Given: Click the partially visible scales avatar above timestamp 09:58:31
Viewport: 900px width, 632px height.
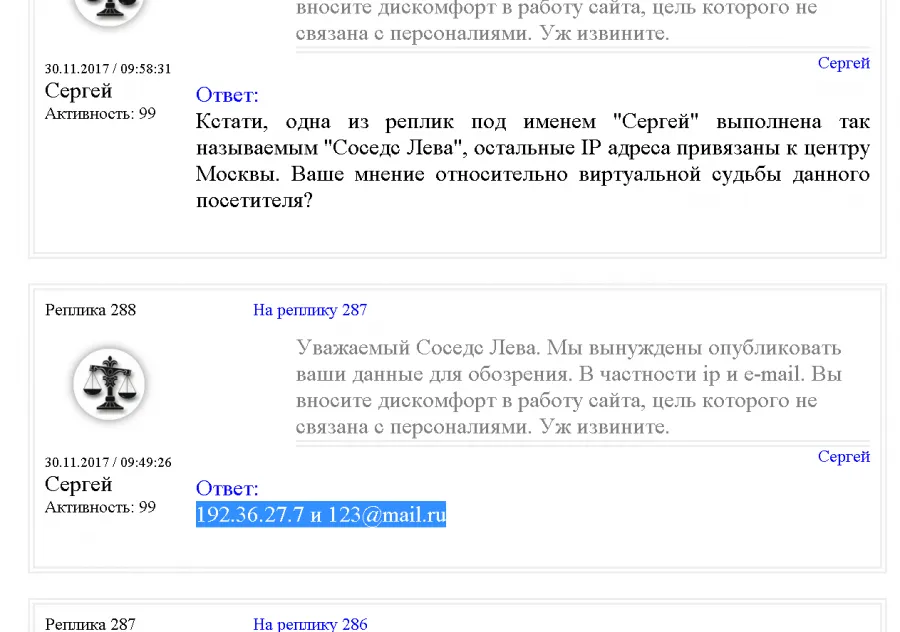Looking at the screenshot, I should [109, 11].
